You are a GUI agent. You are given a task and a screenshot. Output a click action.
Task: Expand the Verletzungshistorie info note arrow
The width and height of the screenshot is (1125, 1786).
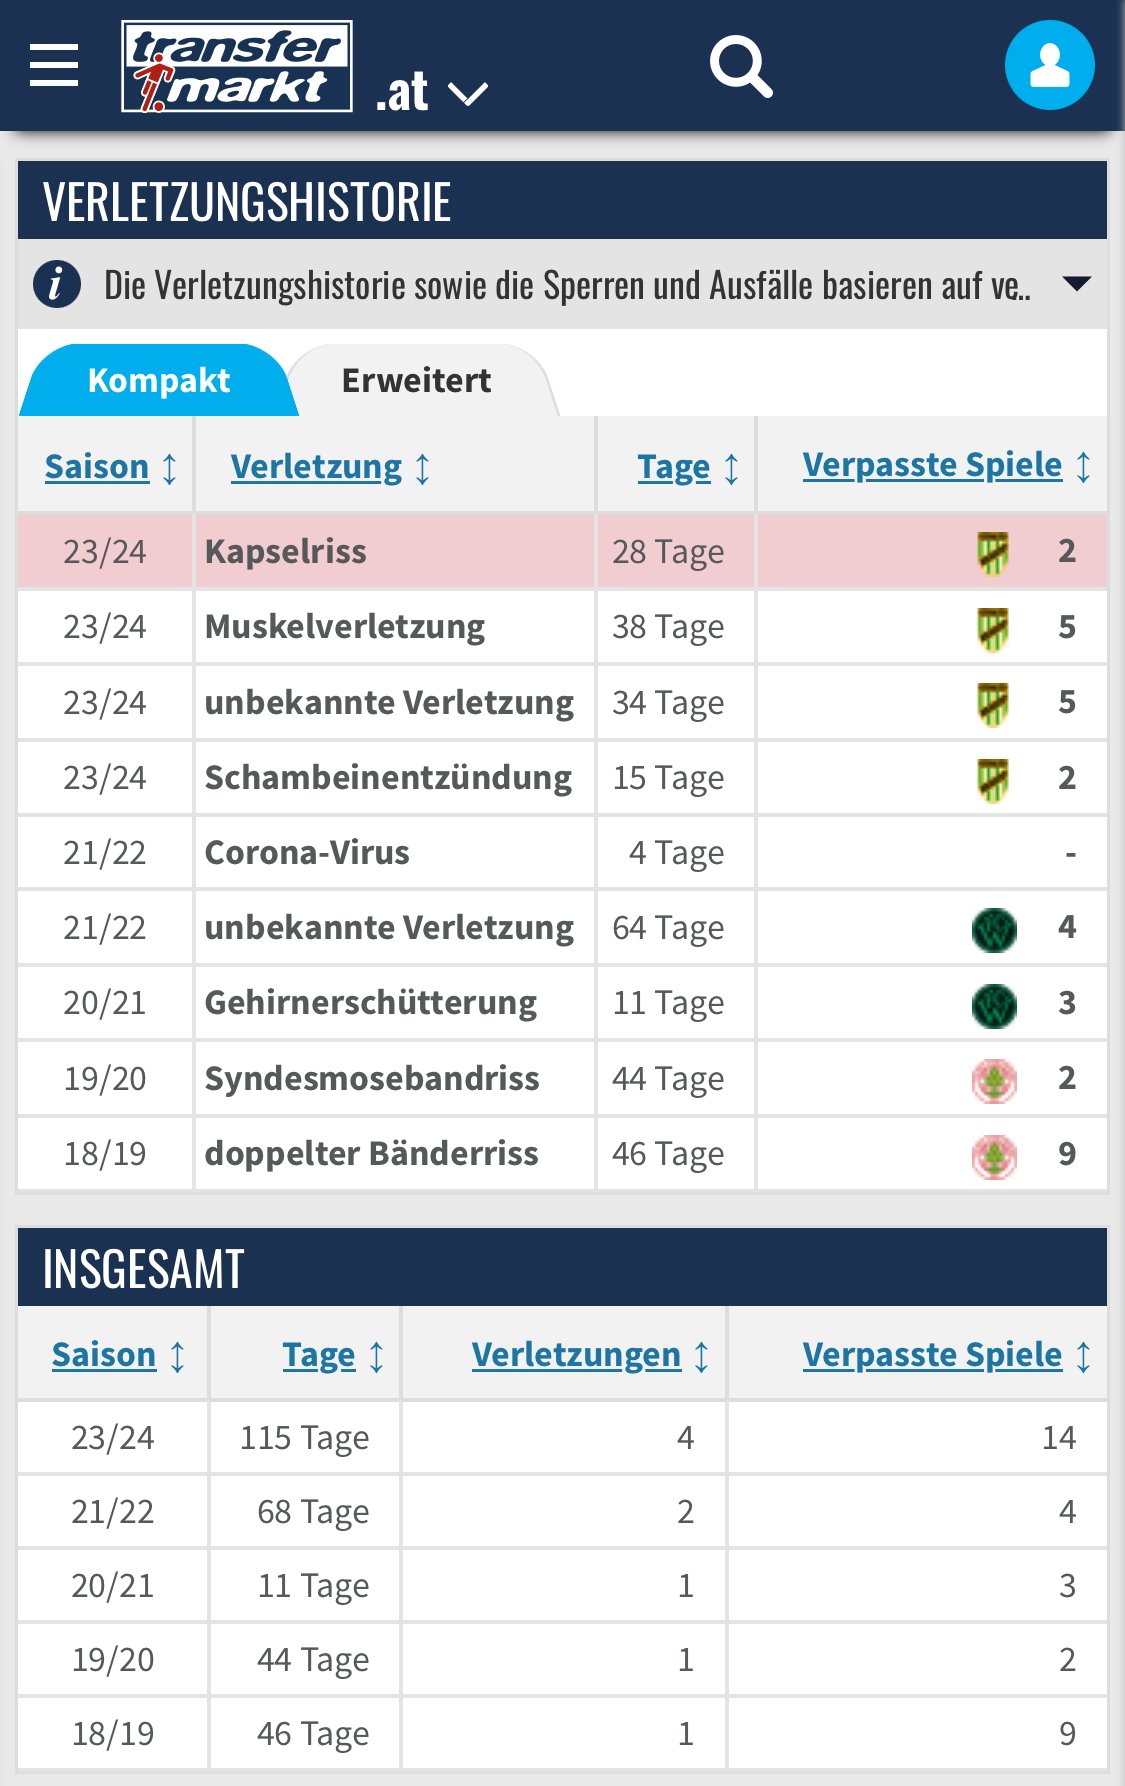pos(1076,284)
